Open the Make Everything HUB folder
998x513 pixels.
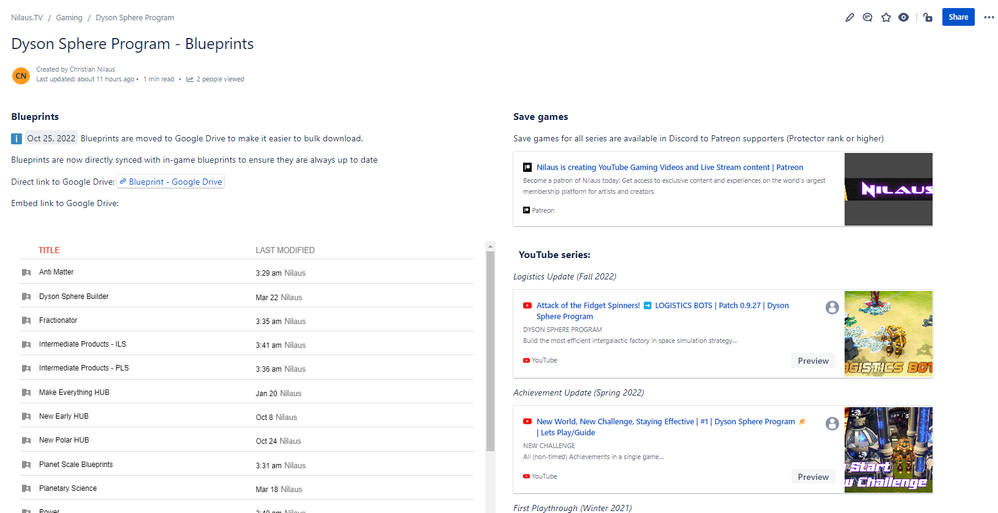pos(74,392)
